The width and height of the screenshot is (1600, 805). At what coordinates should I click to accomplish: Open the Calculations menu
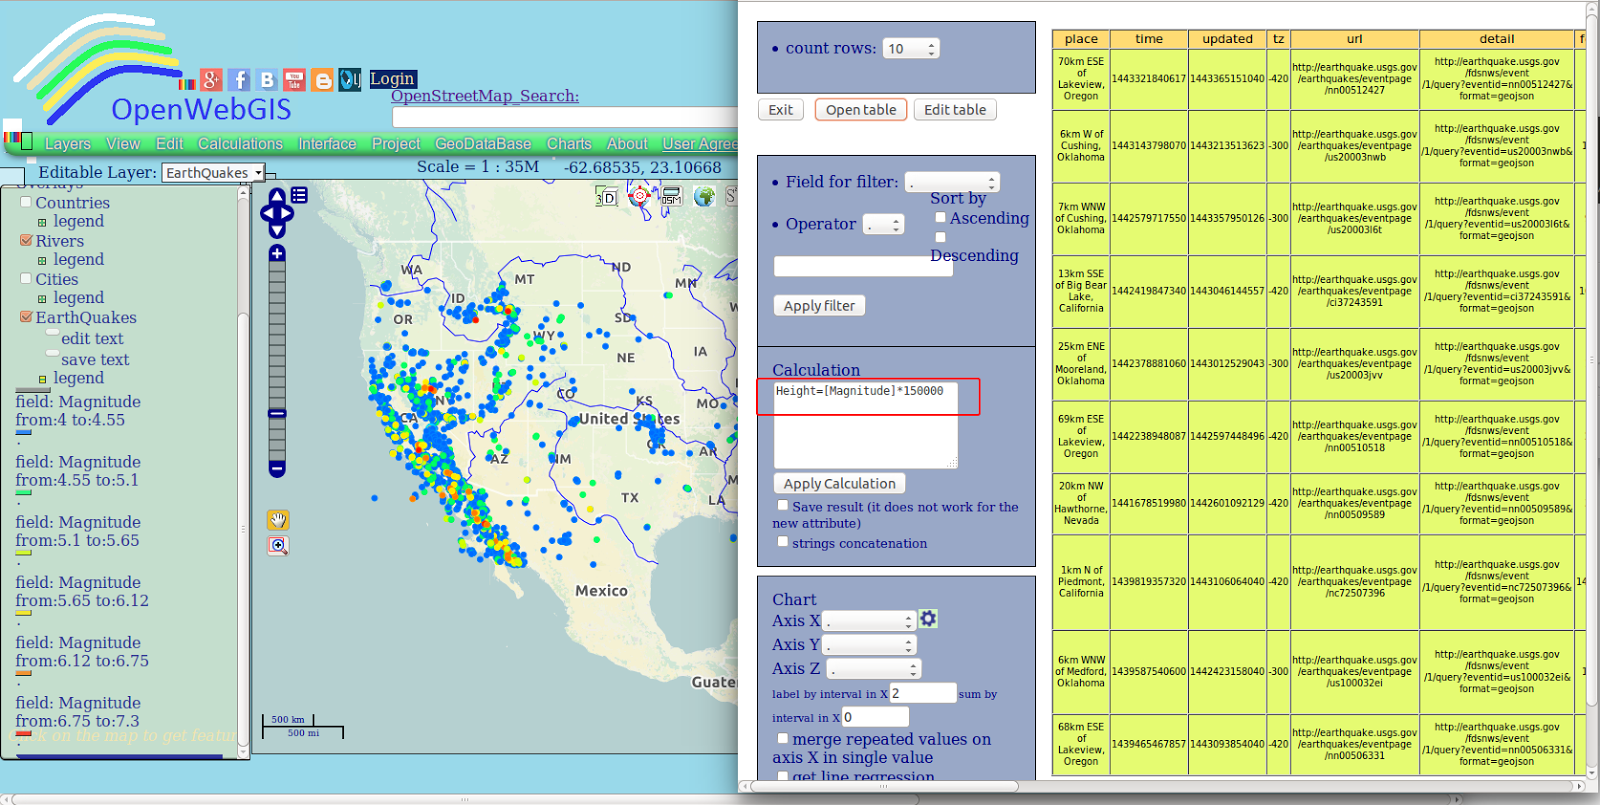[240, 144]
